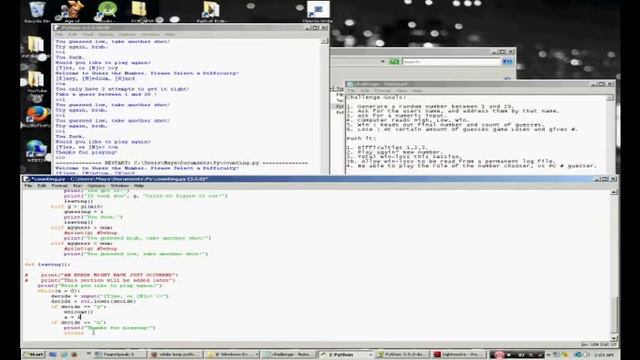Open Help menu in the challenge Notepad window
Viewport: 640px width, 360px height.
point(417,91)
